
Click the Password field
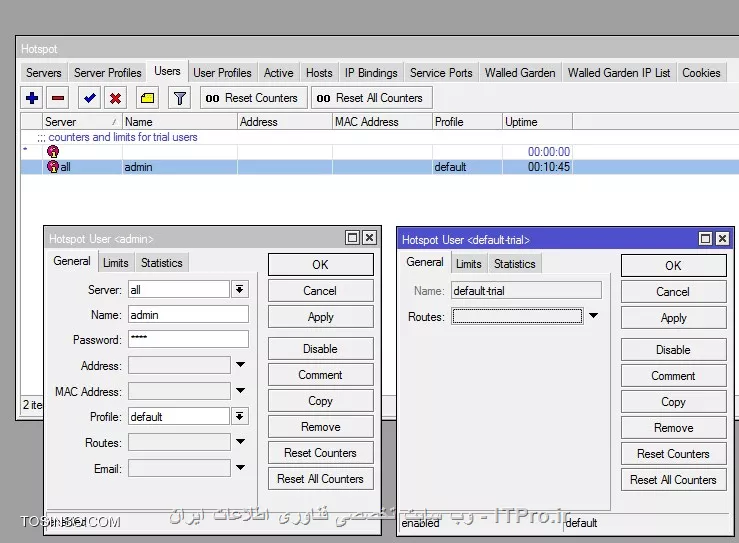188,339
